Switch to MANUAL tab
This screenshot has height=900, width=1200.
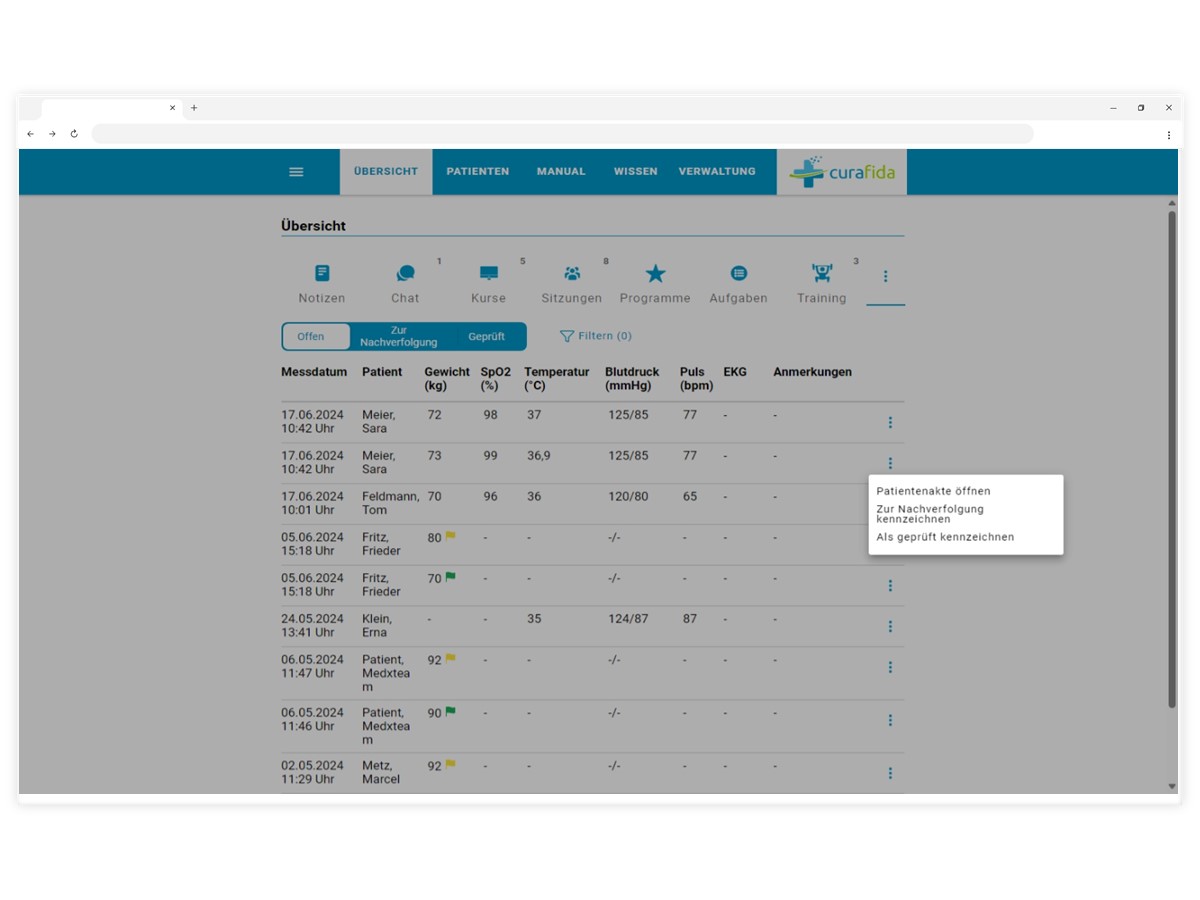coord(561,172)
